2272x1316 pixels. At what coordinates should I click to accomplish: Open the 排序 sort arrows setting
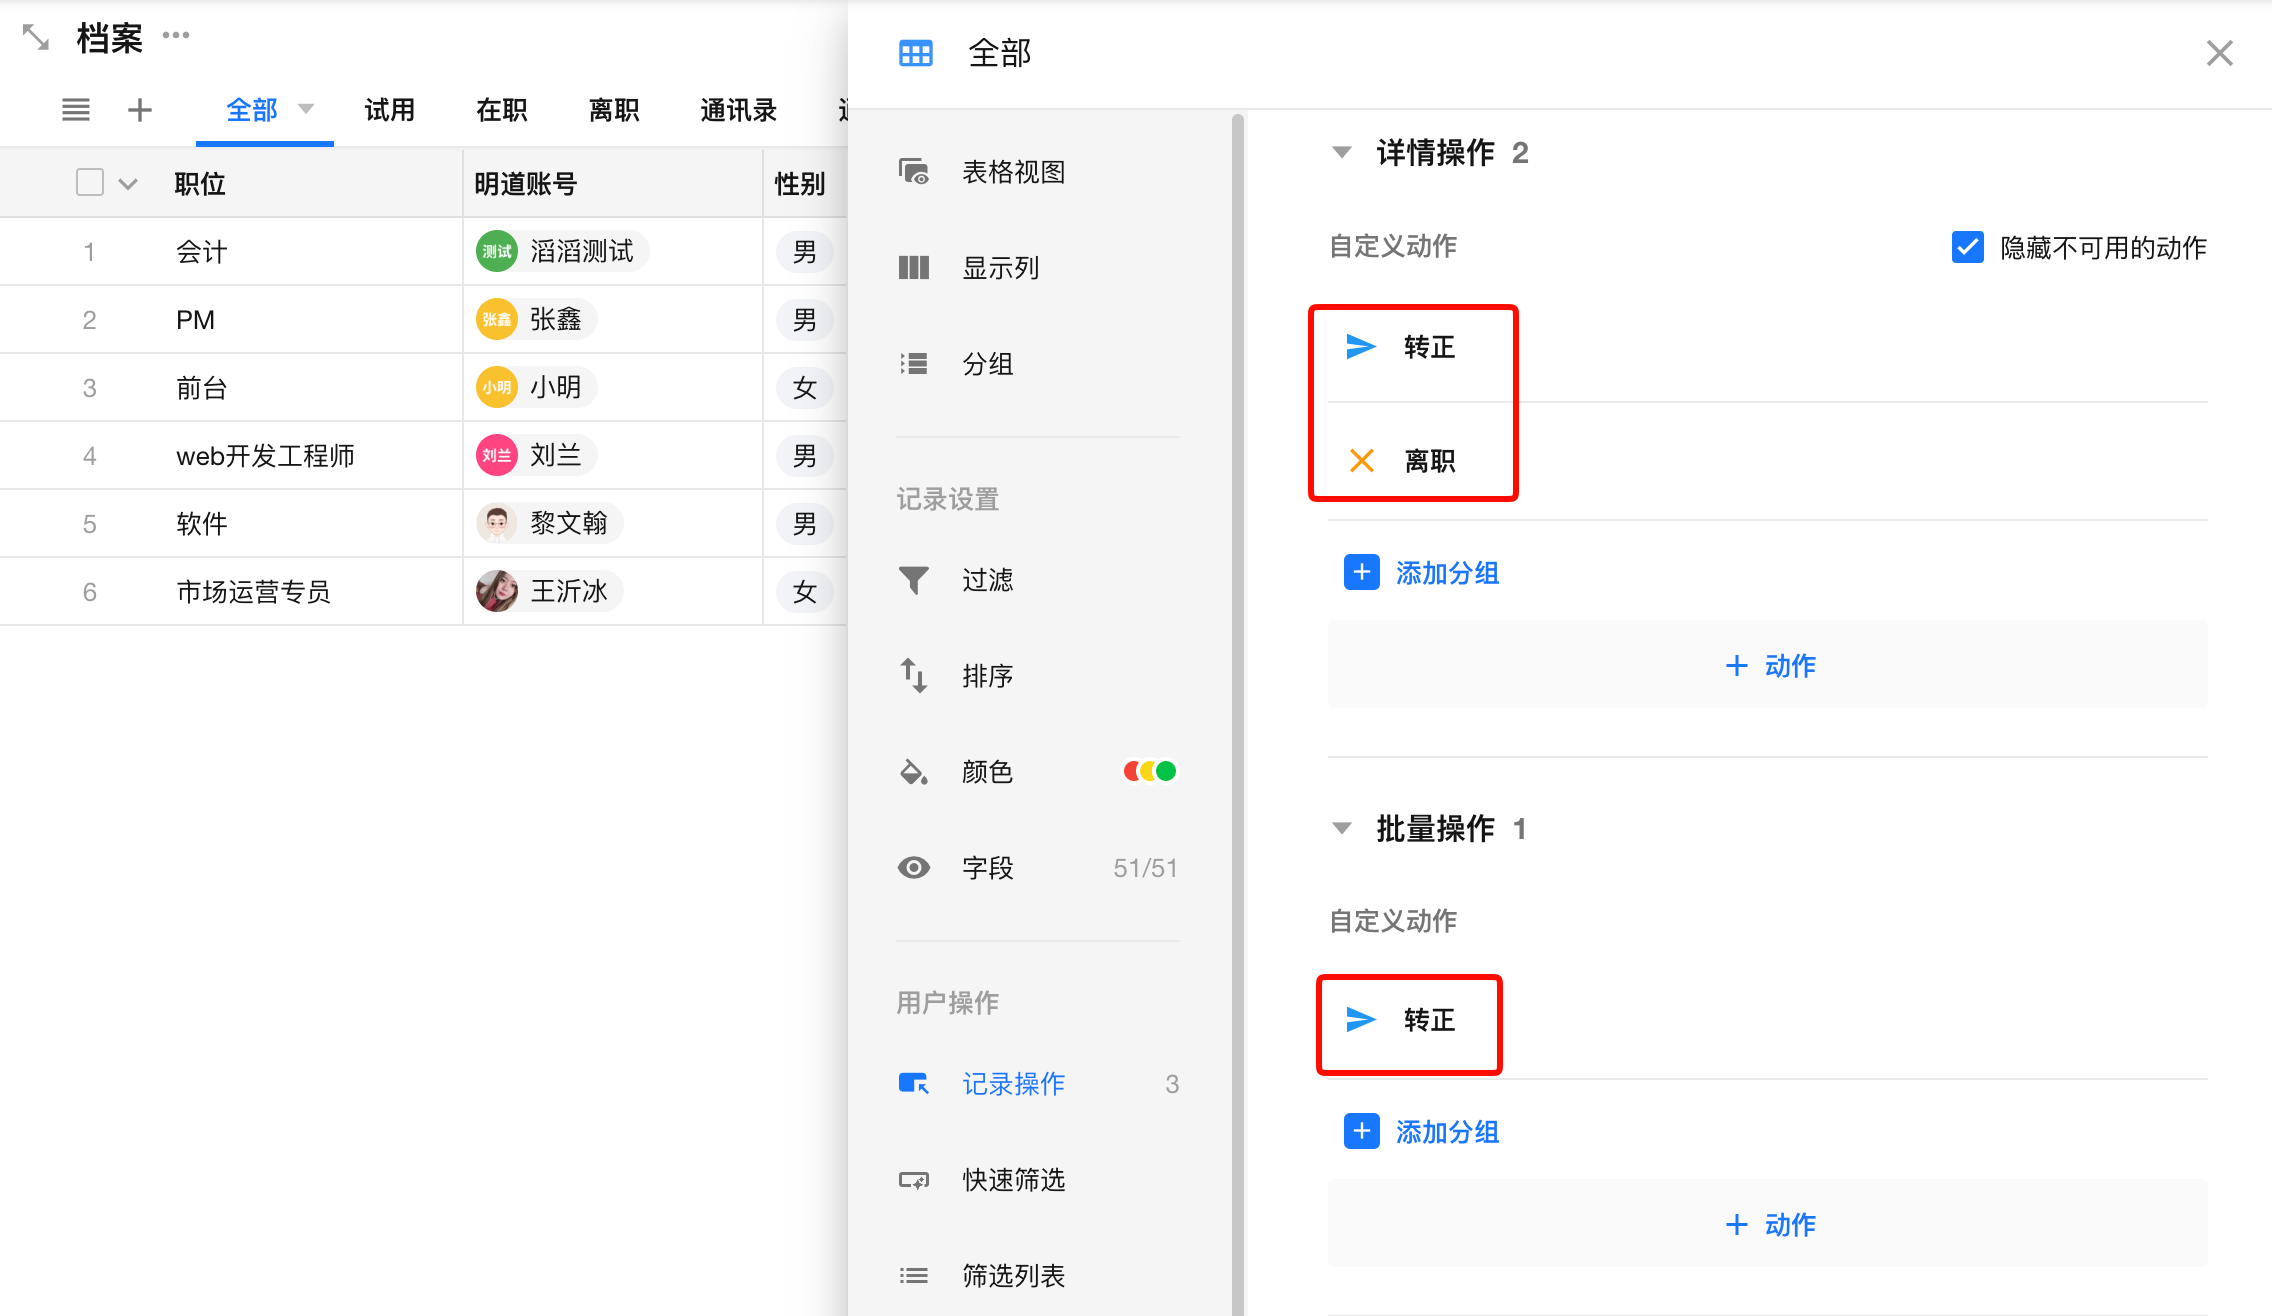(1038, 676)
